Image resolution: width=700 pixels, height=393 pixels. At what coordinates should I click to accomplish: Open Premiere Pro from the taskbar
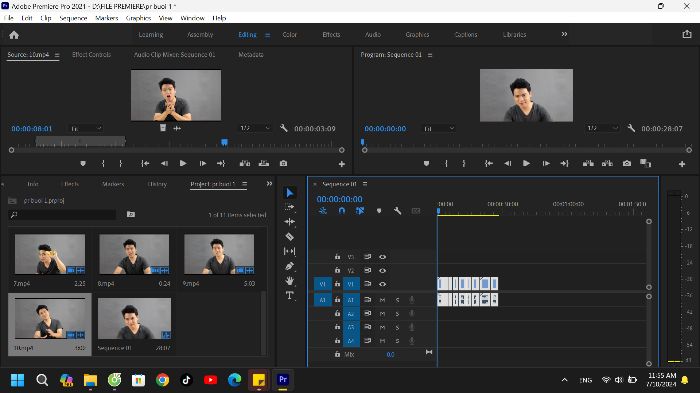click(x=283, y=380)
